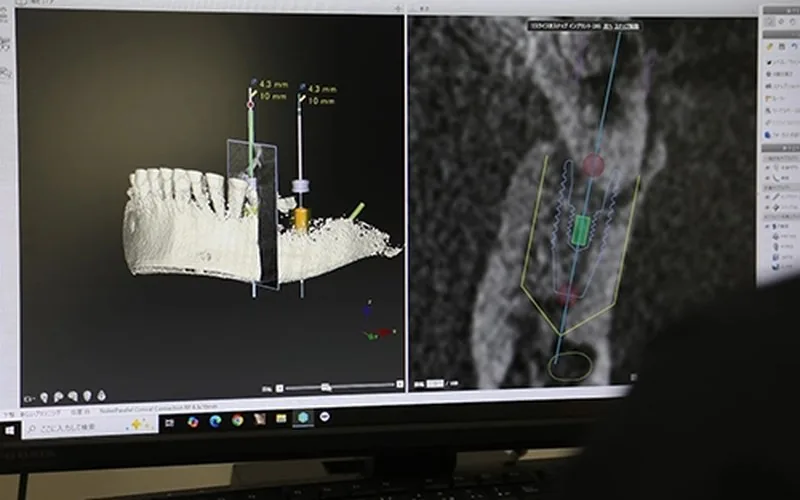
Task: Open the blue-sphere tool entry in right panel
Action: click(x=783, y=135)
